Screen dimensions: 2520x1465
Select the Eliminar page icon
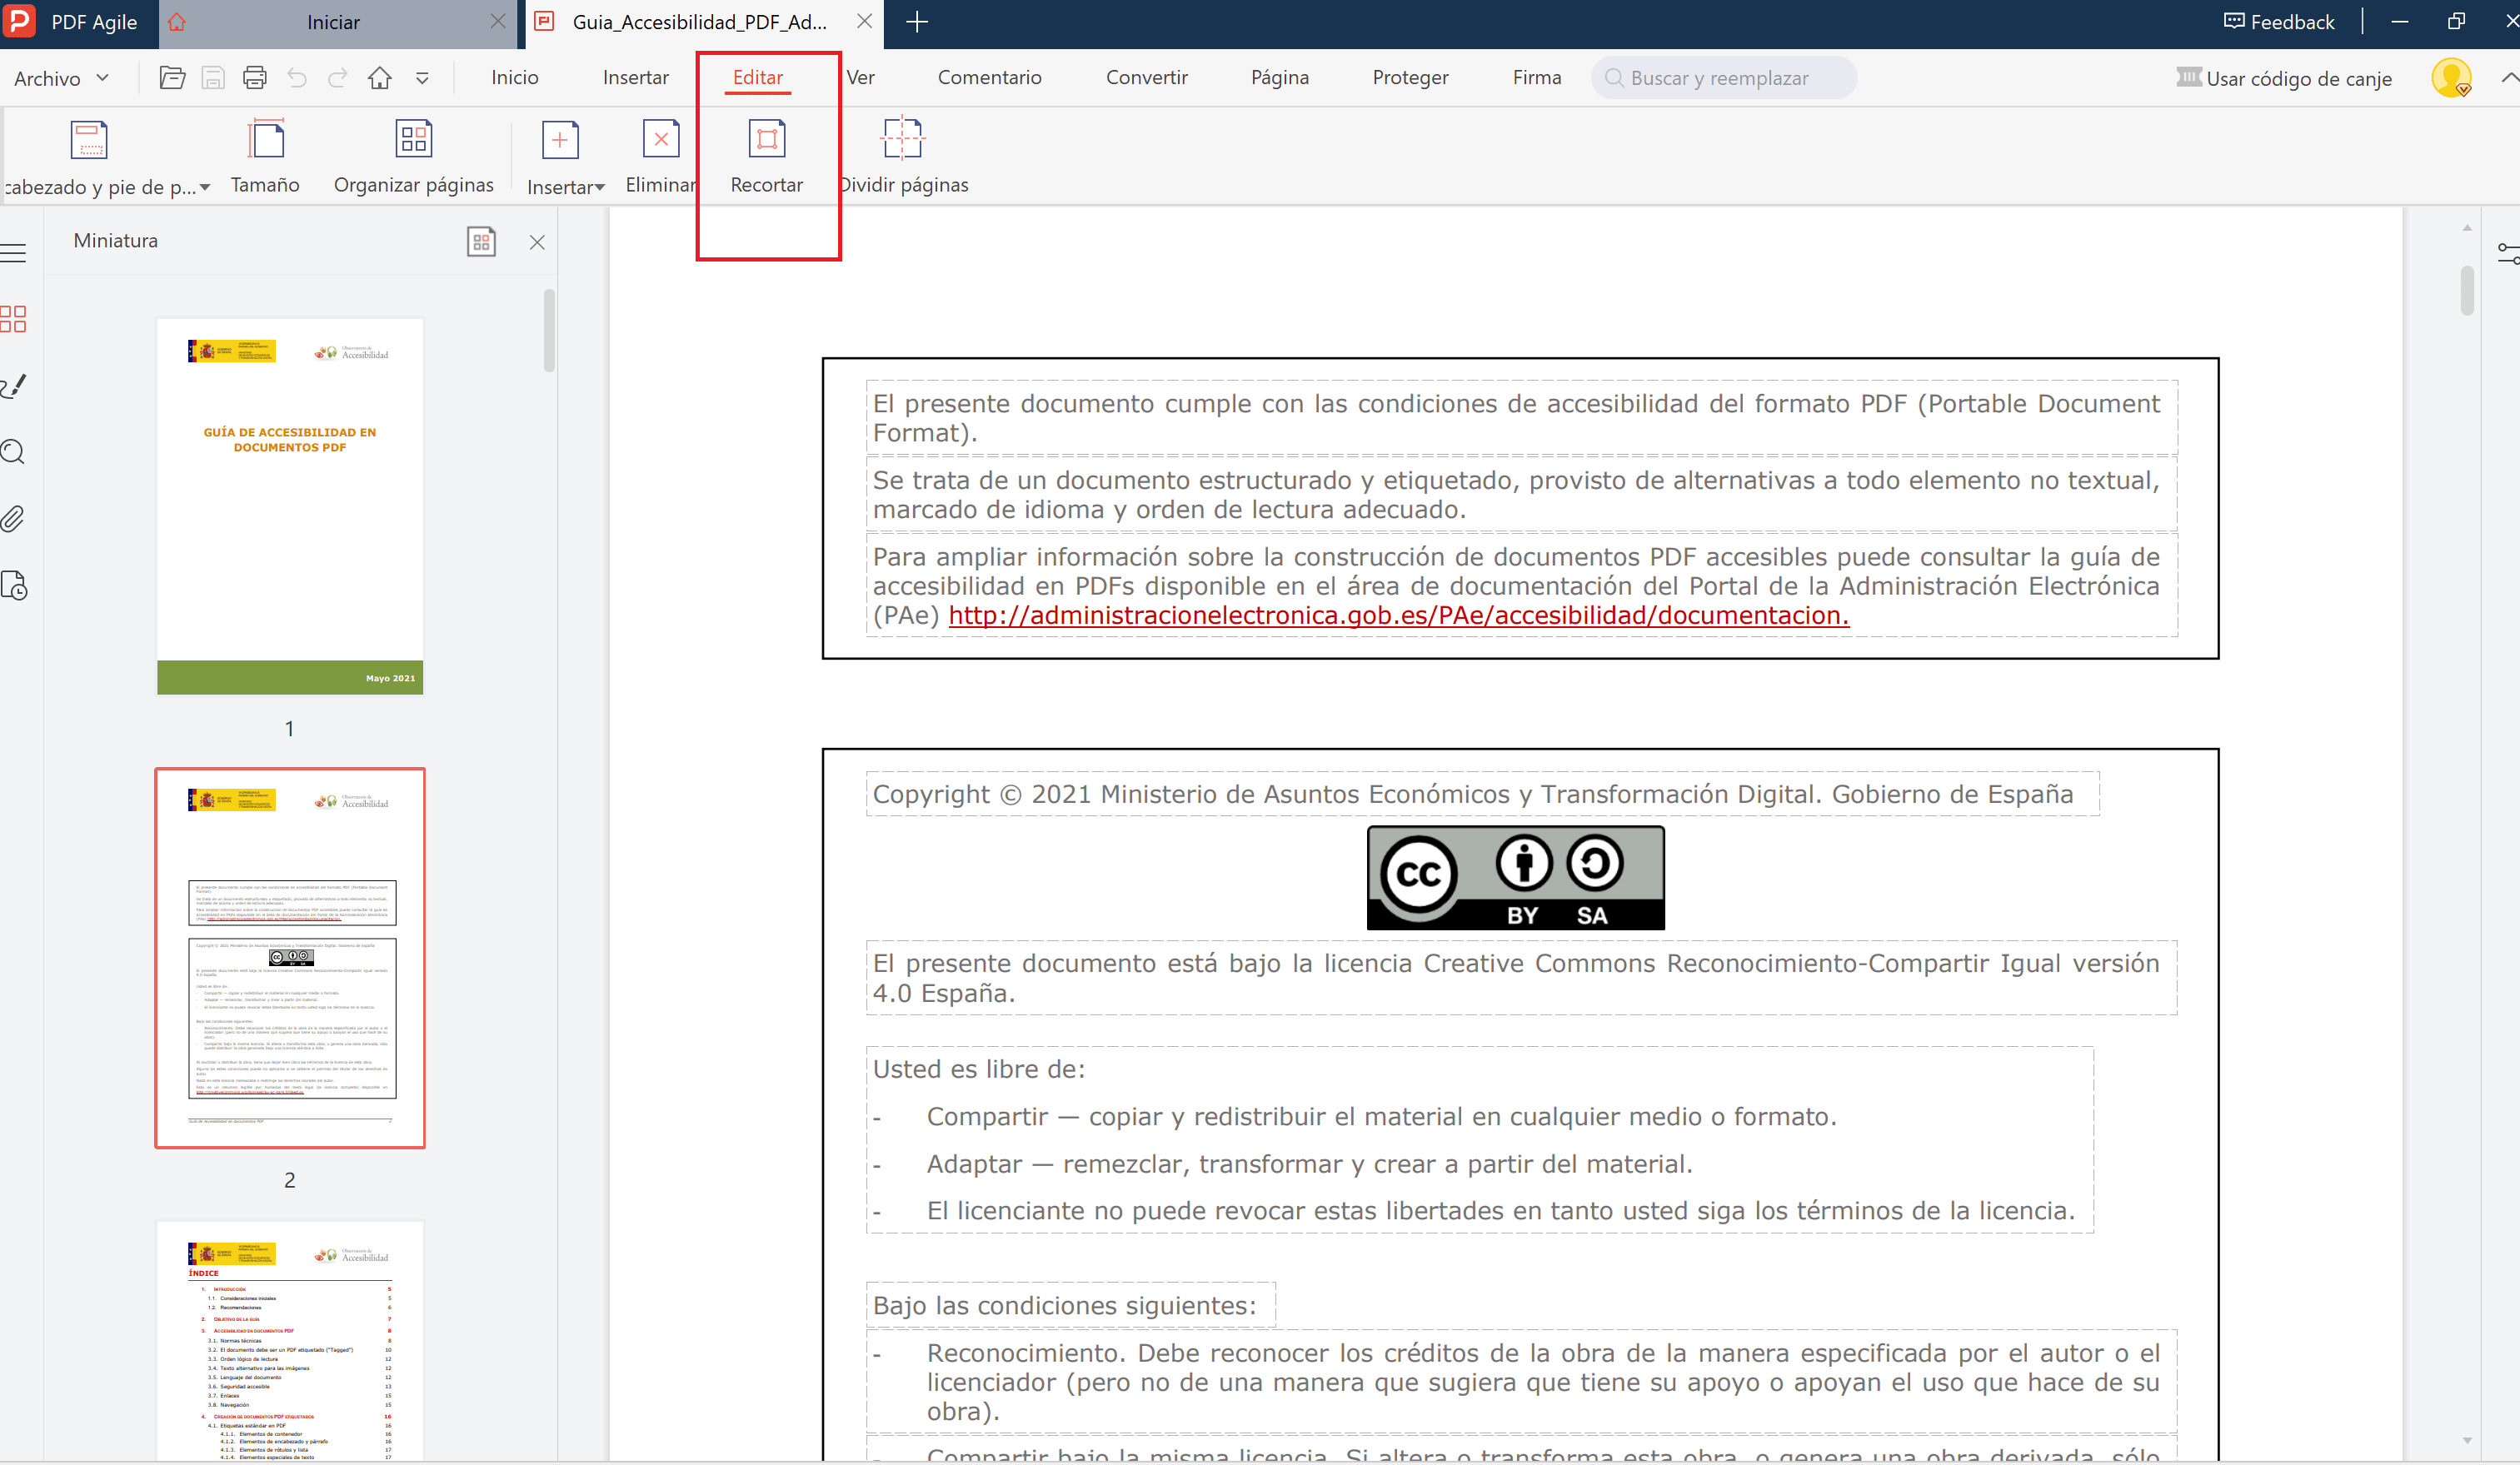coord(660,140)
